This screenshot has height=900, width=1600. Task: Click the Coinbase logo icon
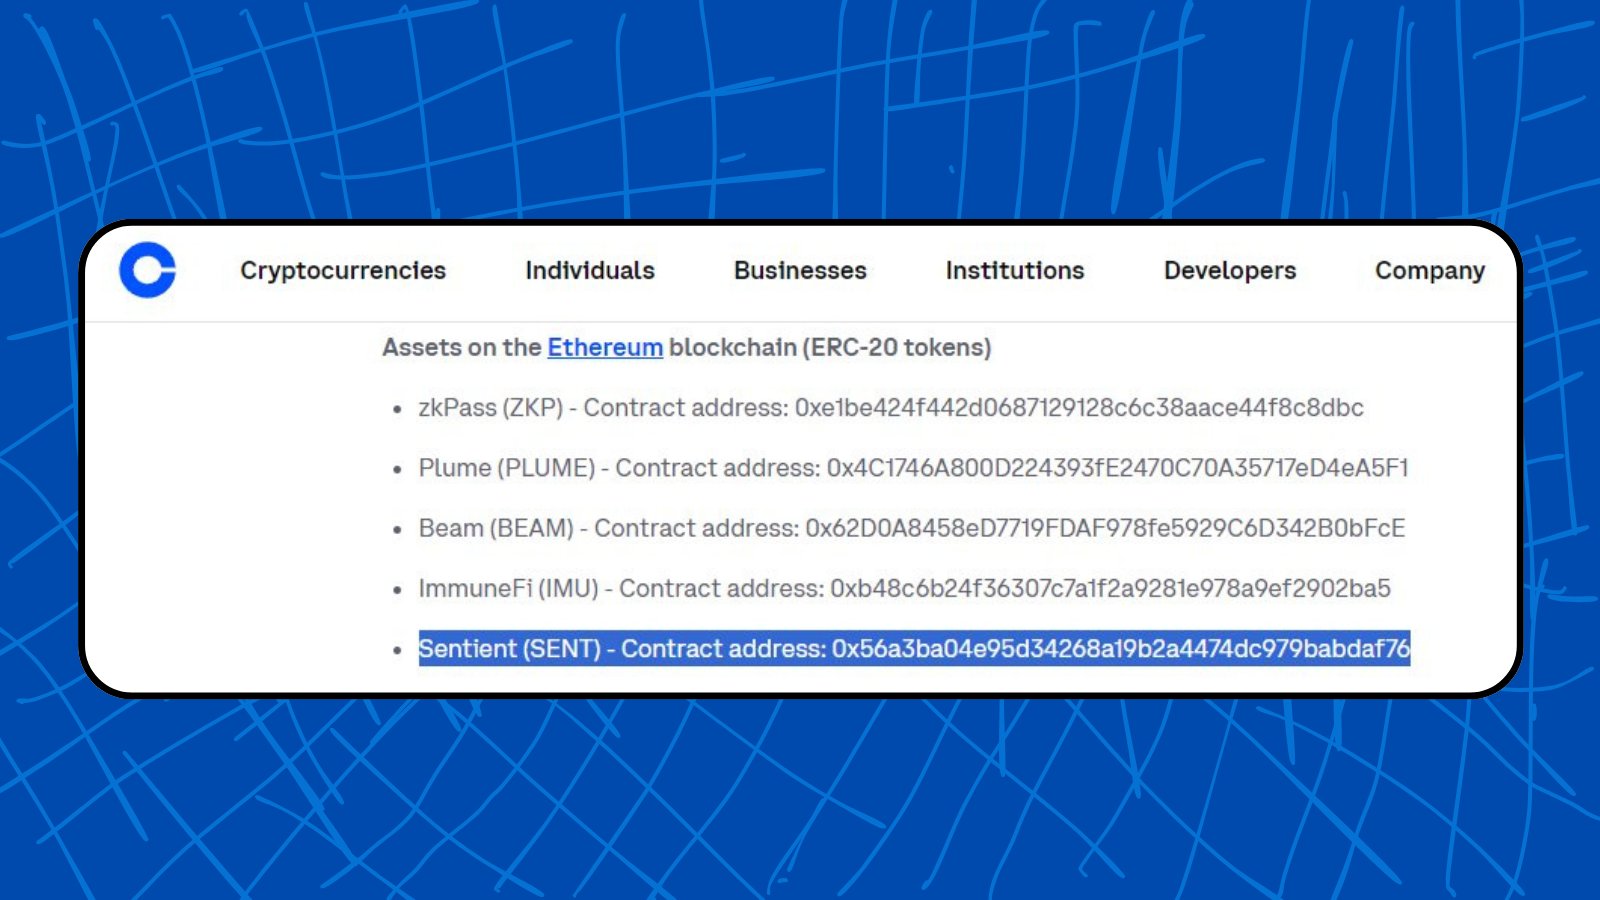(147, 270)
